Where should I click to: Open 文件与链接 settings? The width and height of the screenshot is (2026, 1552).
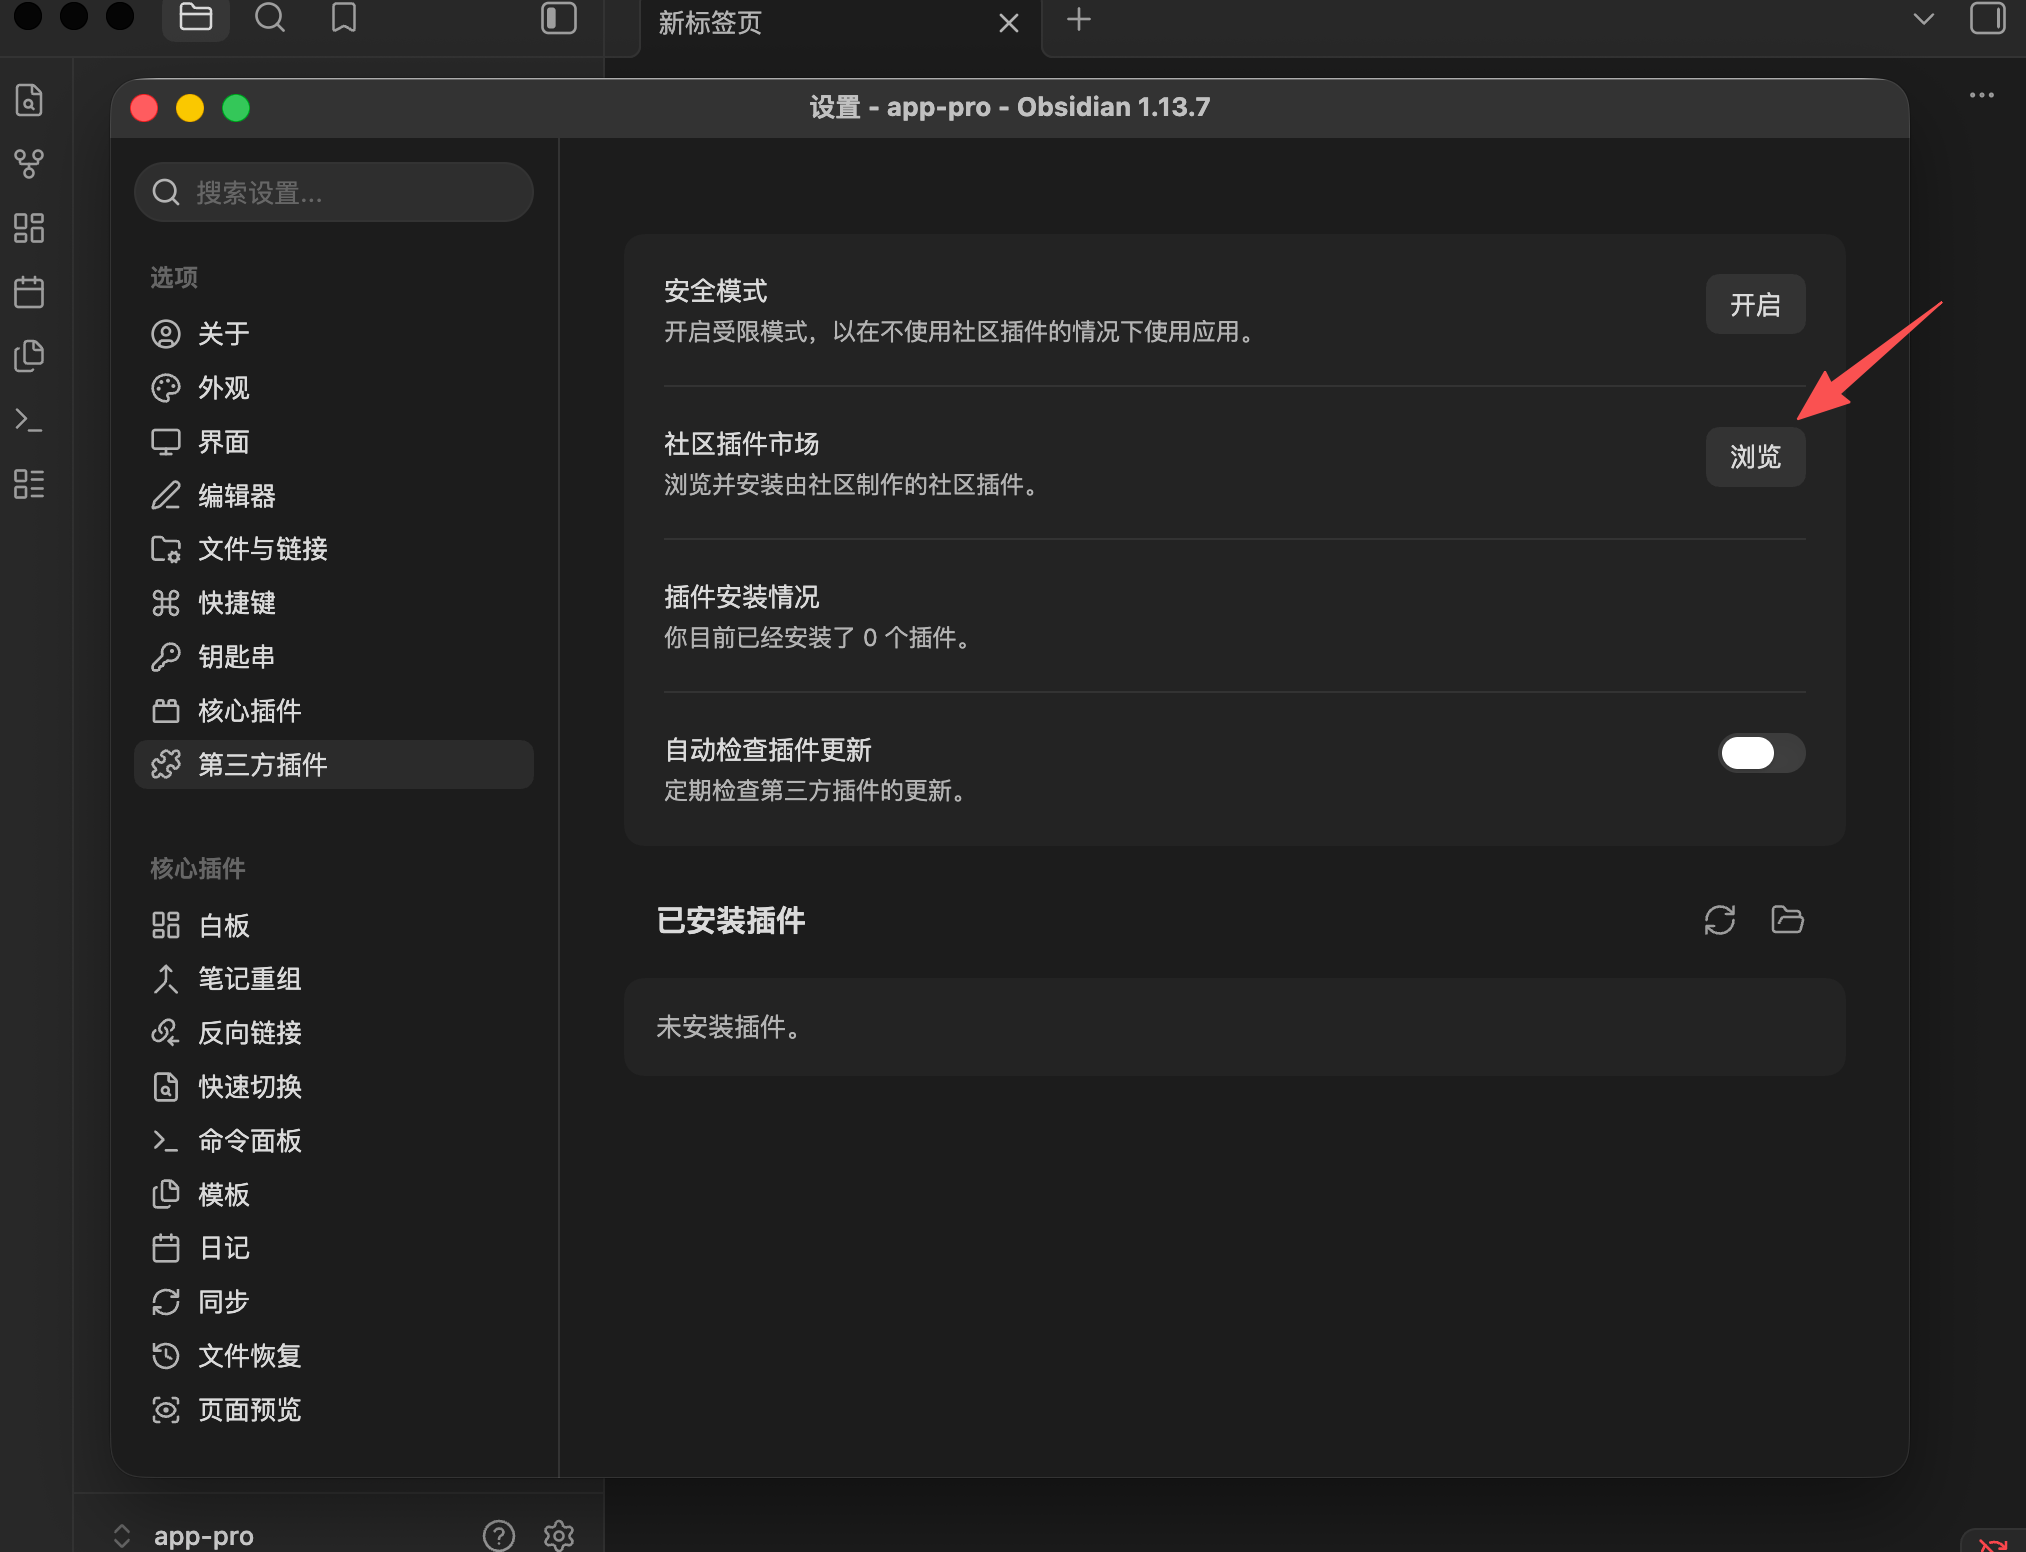[333, 549]
